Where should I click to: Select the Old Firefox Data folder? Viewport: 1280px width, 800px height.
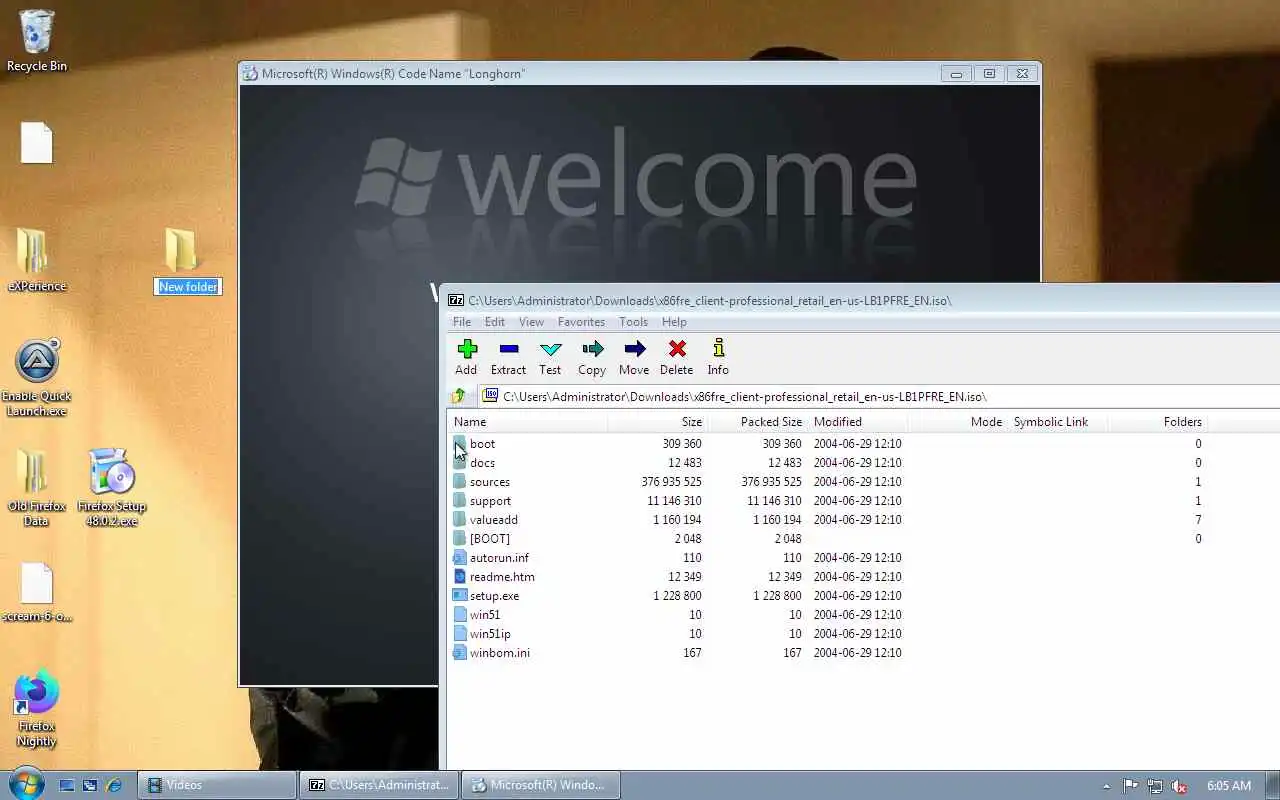[x=36, y=488]
